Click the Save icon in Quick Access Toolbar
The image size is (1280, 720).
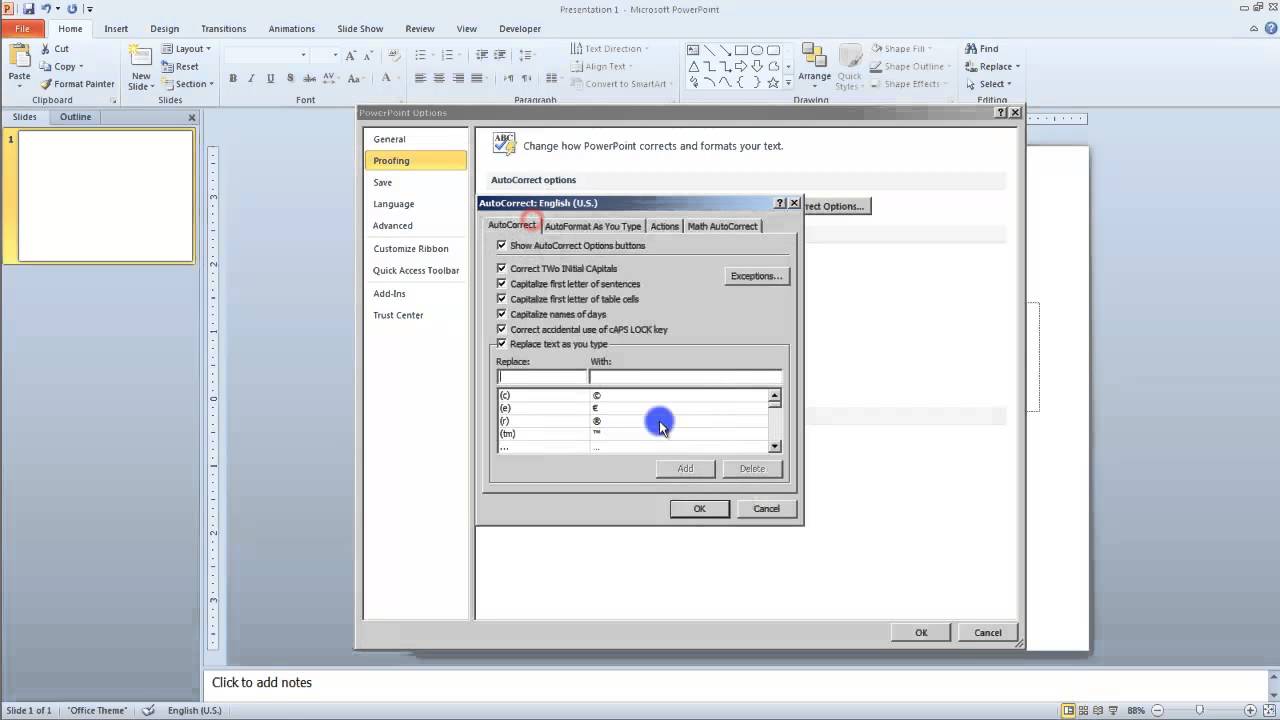click(x=28, y=9)
